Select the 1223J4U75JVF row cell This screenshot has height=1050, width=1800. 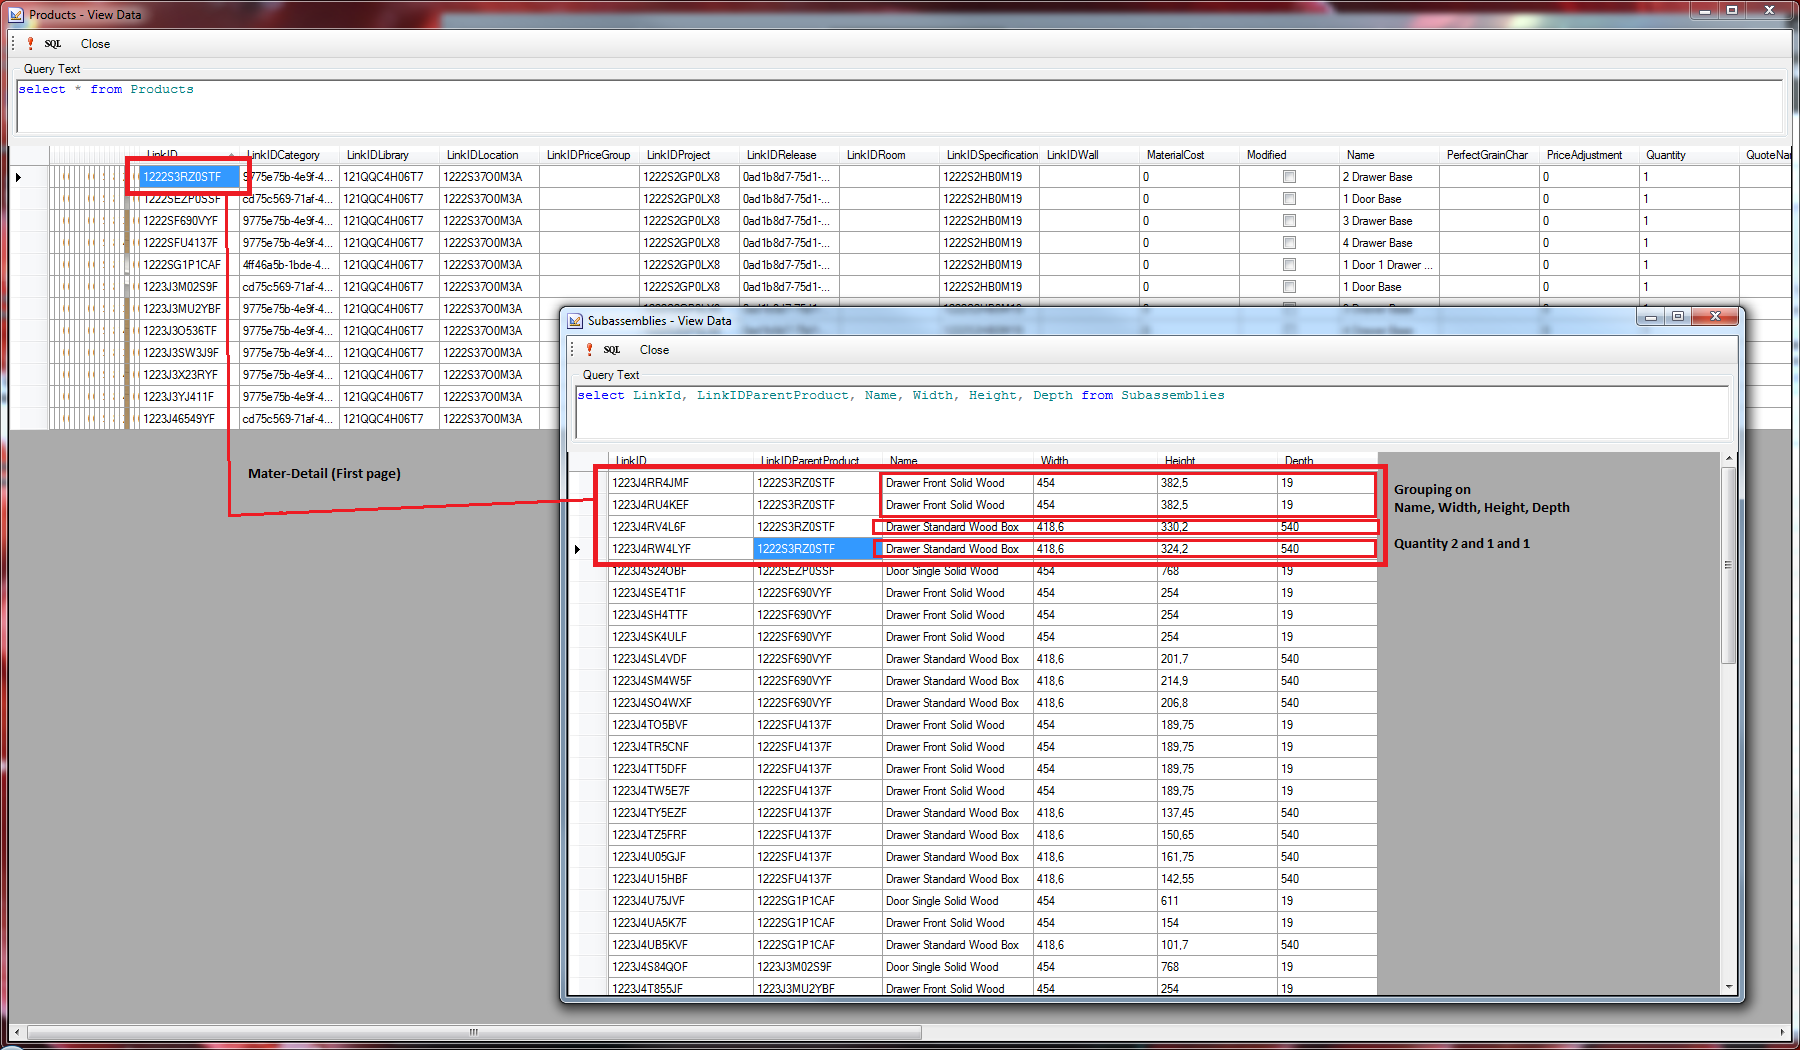680,901
